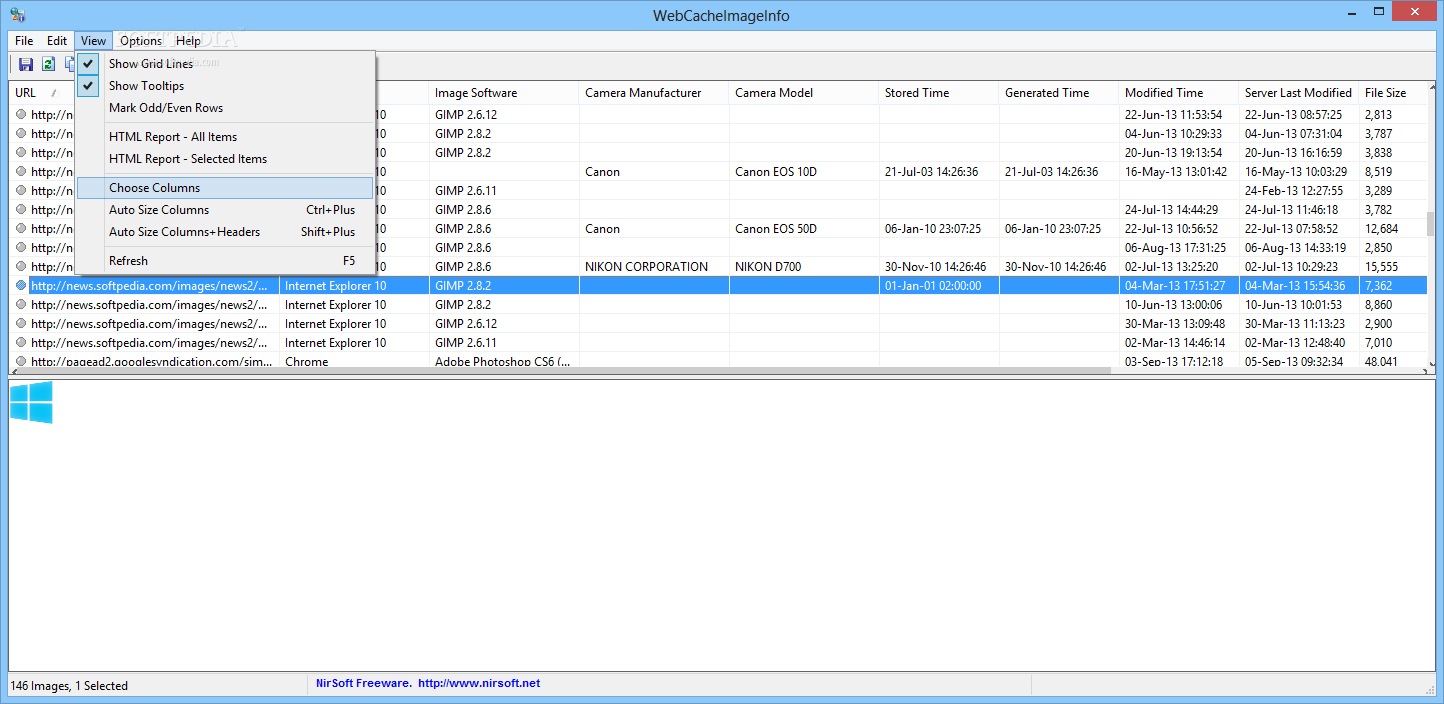The image size is (1444, 704).
Task: Open the Help menu
Action: pyautogui.click(x=188, y=41)
